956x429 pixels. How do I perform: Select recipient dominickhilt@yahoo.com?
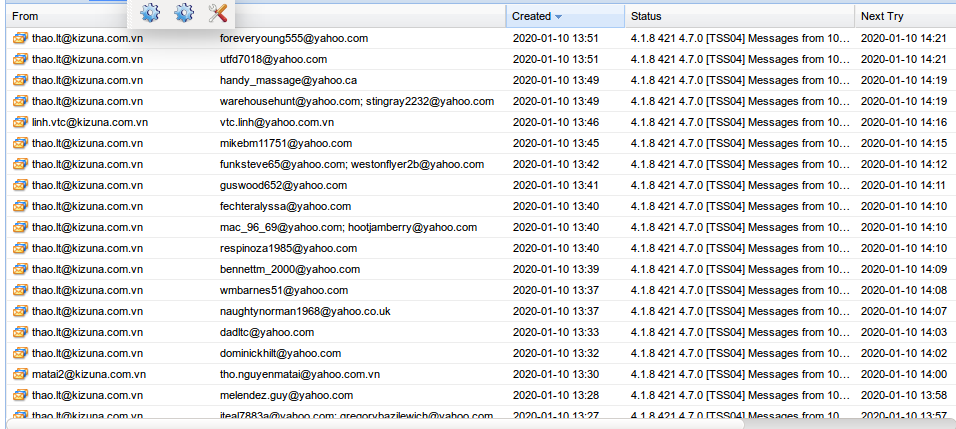click(280, 353)
